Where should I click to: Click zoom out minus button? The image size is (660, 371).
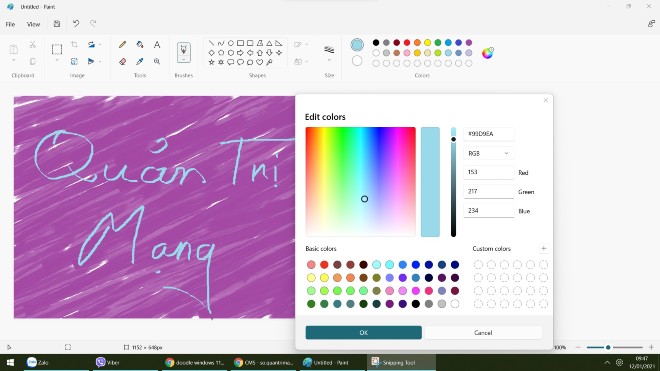(578, 347)
